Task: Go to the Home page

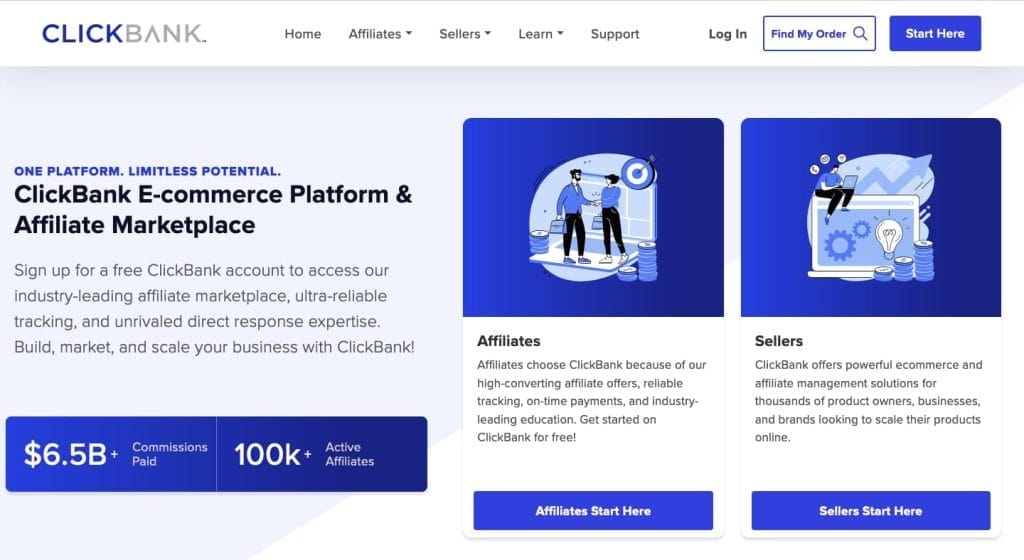Action: point(302,34)
